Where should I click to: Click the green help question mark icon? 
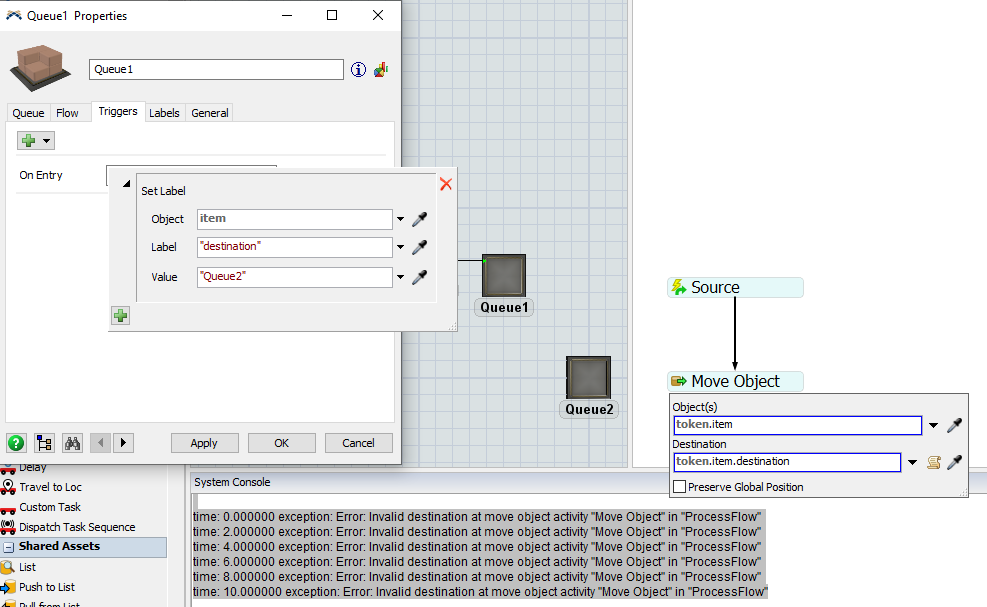[x=16, y=443]
